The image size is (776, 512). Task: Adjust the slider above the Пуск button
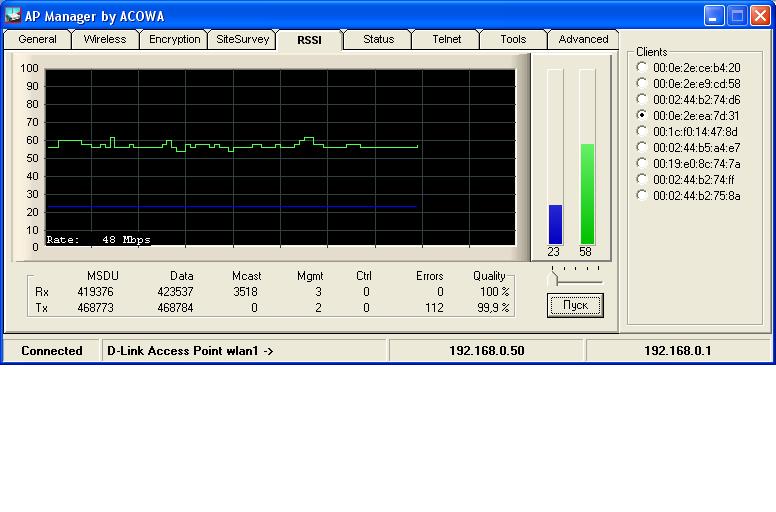coord(554,280)
